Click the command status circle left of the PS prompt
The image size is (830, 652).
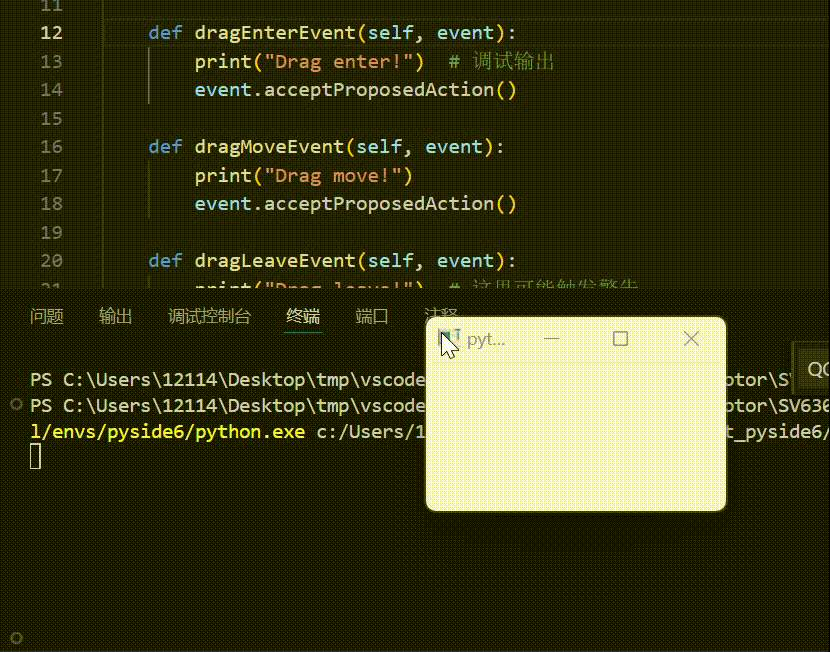click(15, 406)
